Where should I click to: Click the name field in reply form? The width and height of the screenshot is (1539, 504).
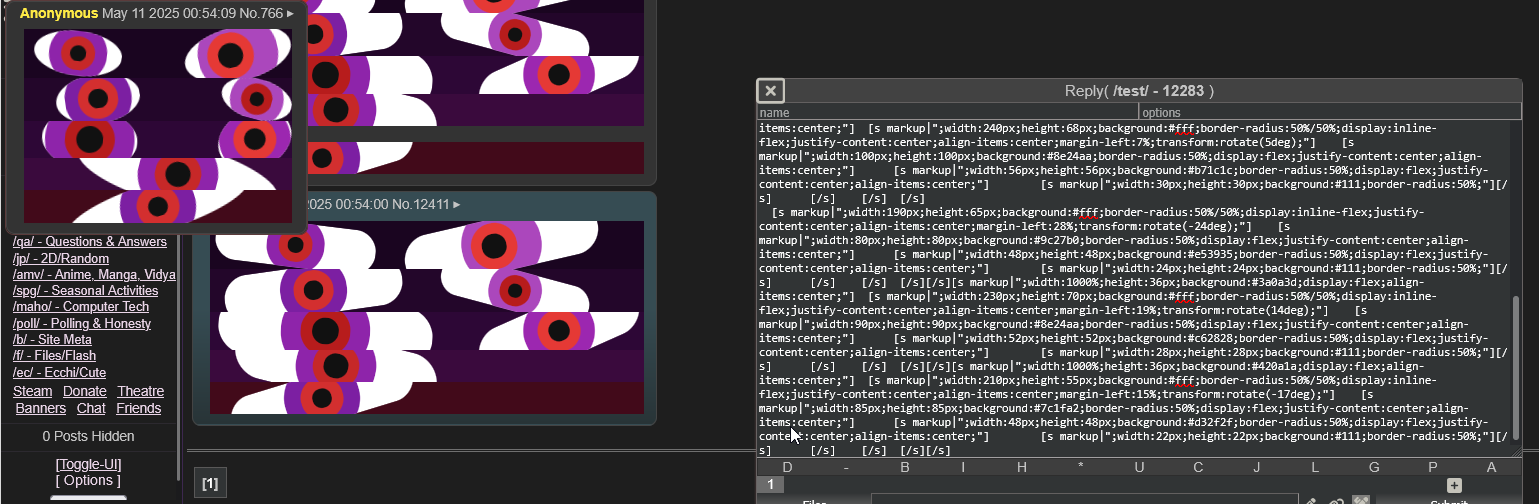pos(947,113)
